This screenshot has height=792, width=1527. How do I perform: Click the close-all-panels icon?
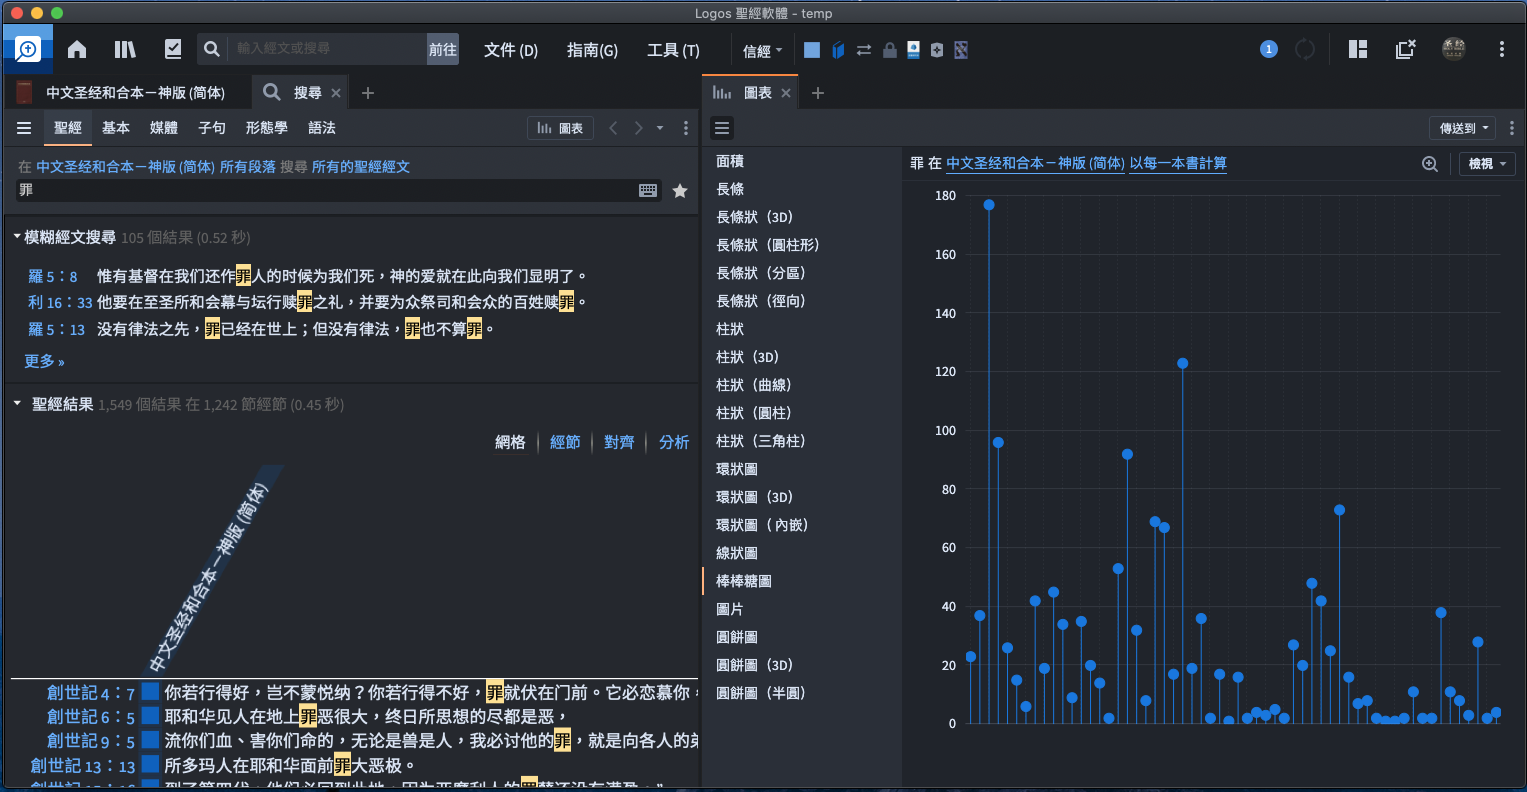[x=1406, y=49]
